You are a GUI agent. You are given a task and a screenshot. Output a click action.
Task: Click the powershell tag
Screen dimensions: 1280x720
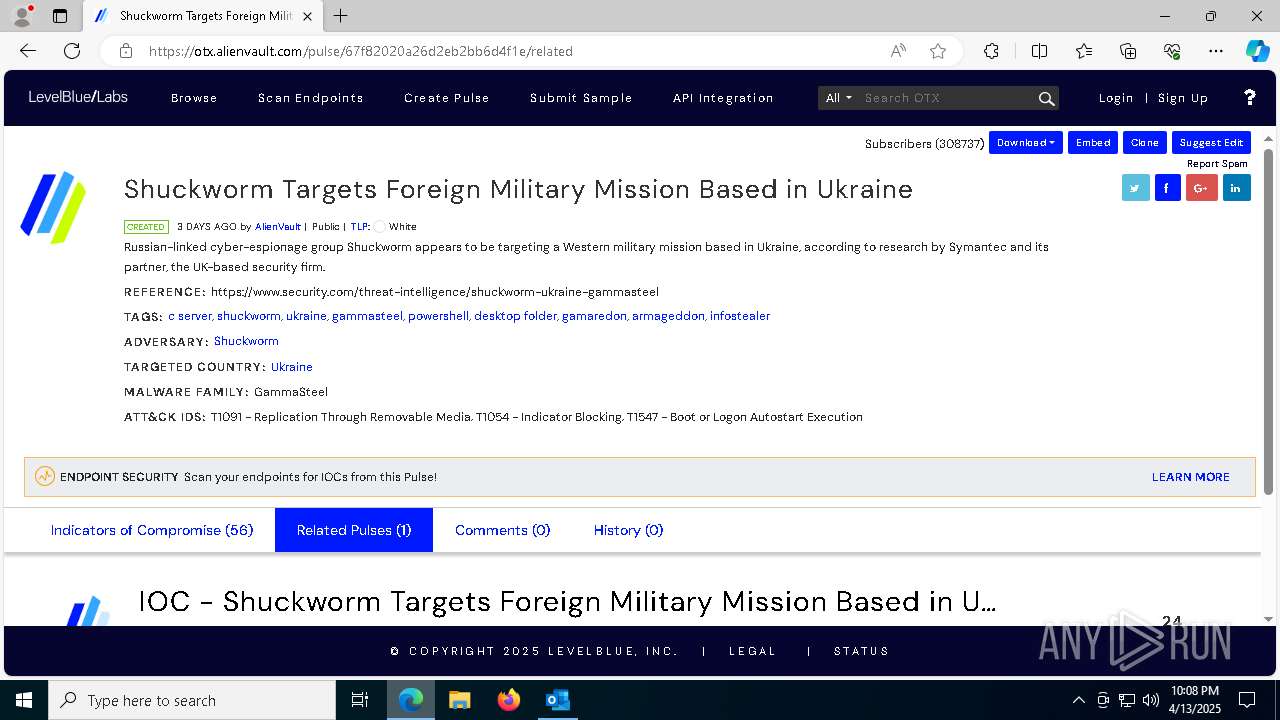(438, 316)
